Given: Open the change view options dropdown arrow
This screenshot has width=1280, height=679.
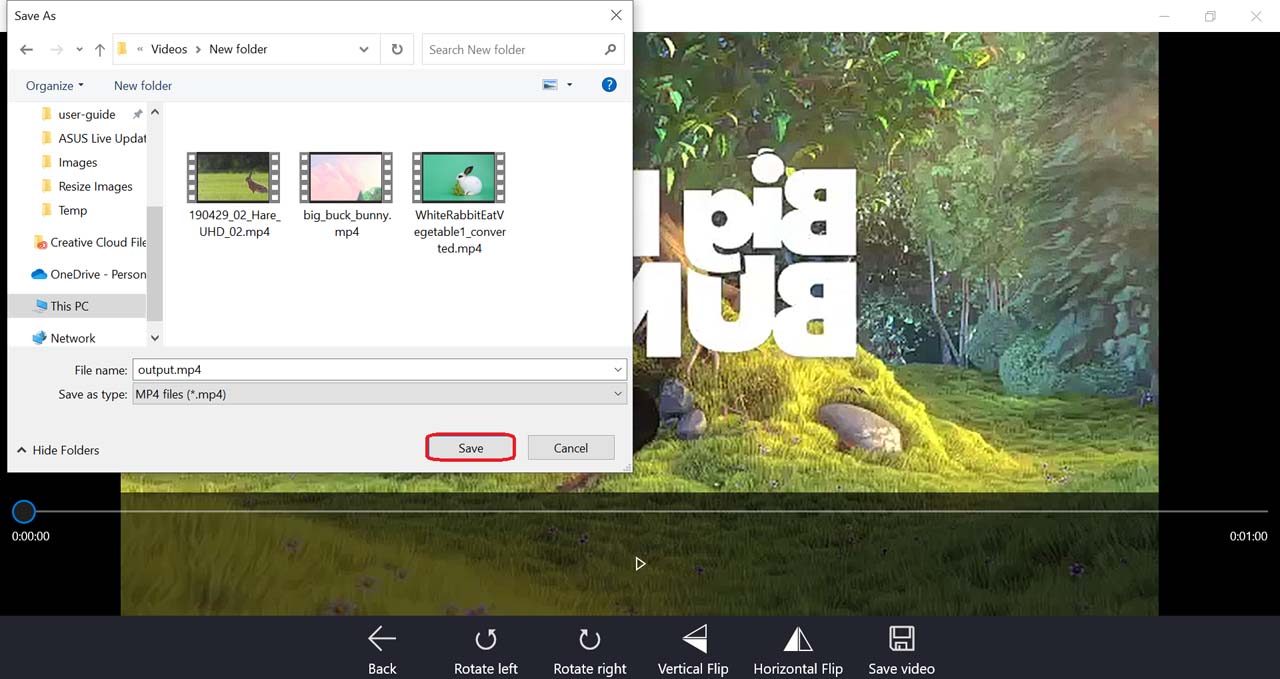Looking at the screenshot, I should 570,85.
